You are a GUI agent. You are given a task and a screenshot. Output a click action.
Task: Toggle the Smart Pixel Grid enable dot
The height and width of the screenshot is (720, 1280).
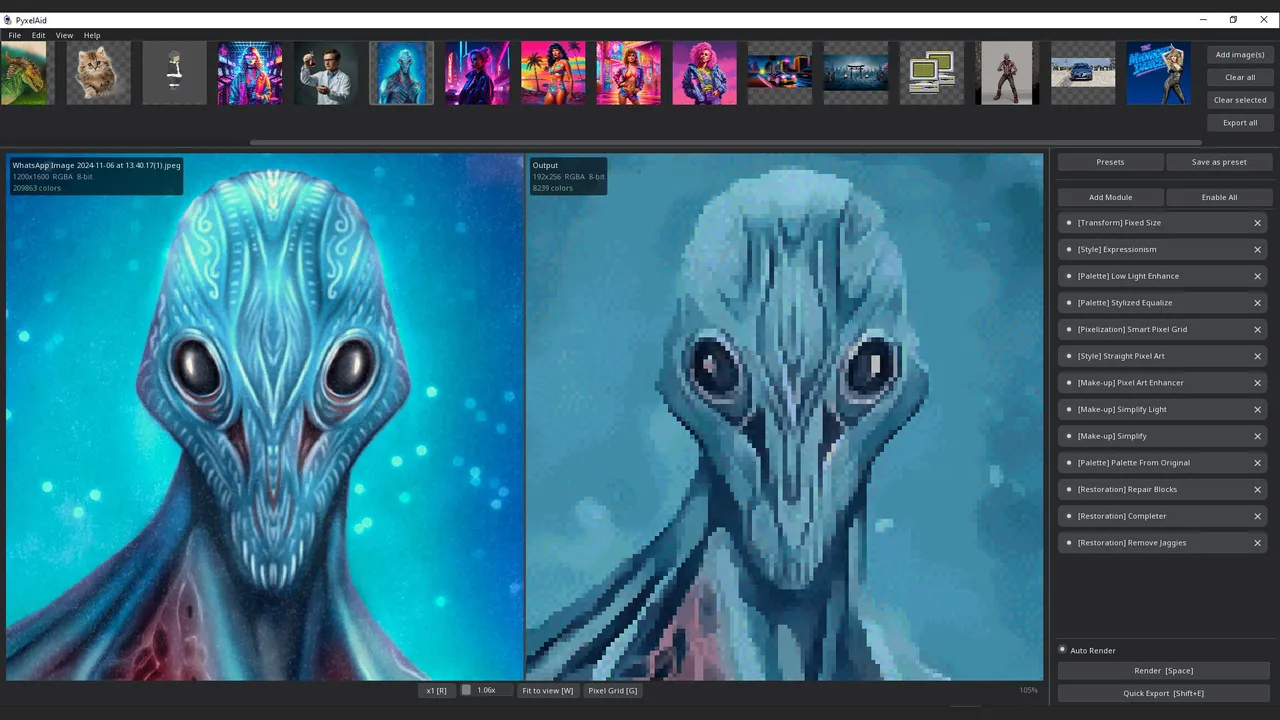(x=1069, y=329)
